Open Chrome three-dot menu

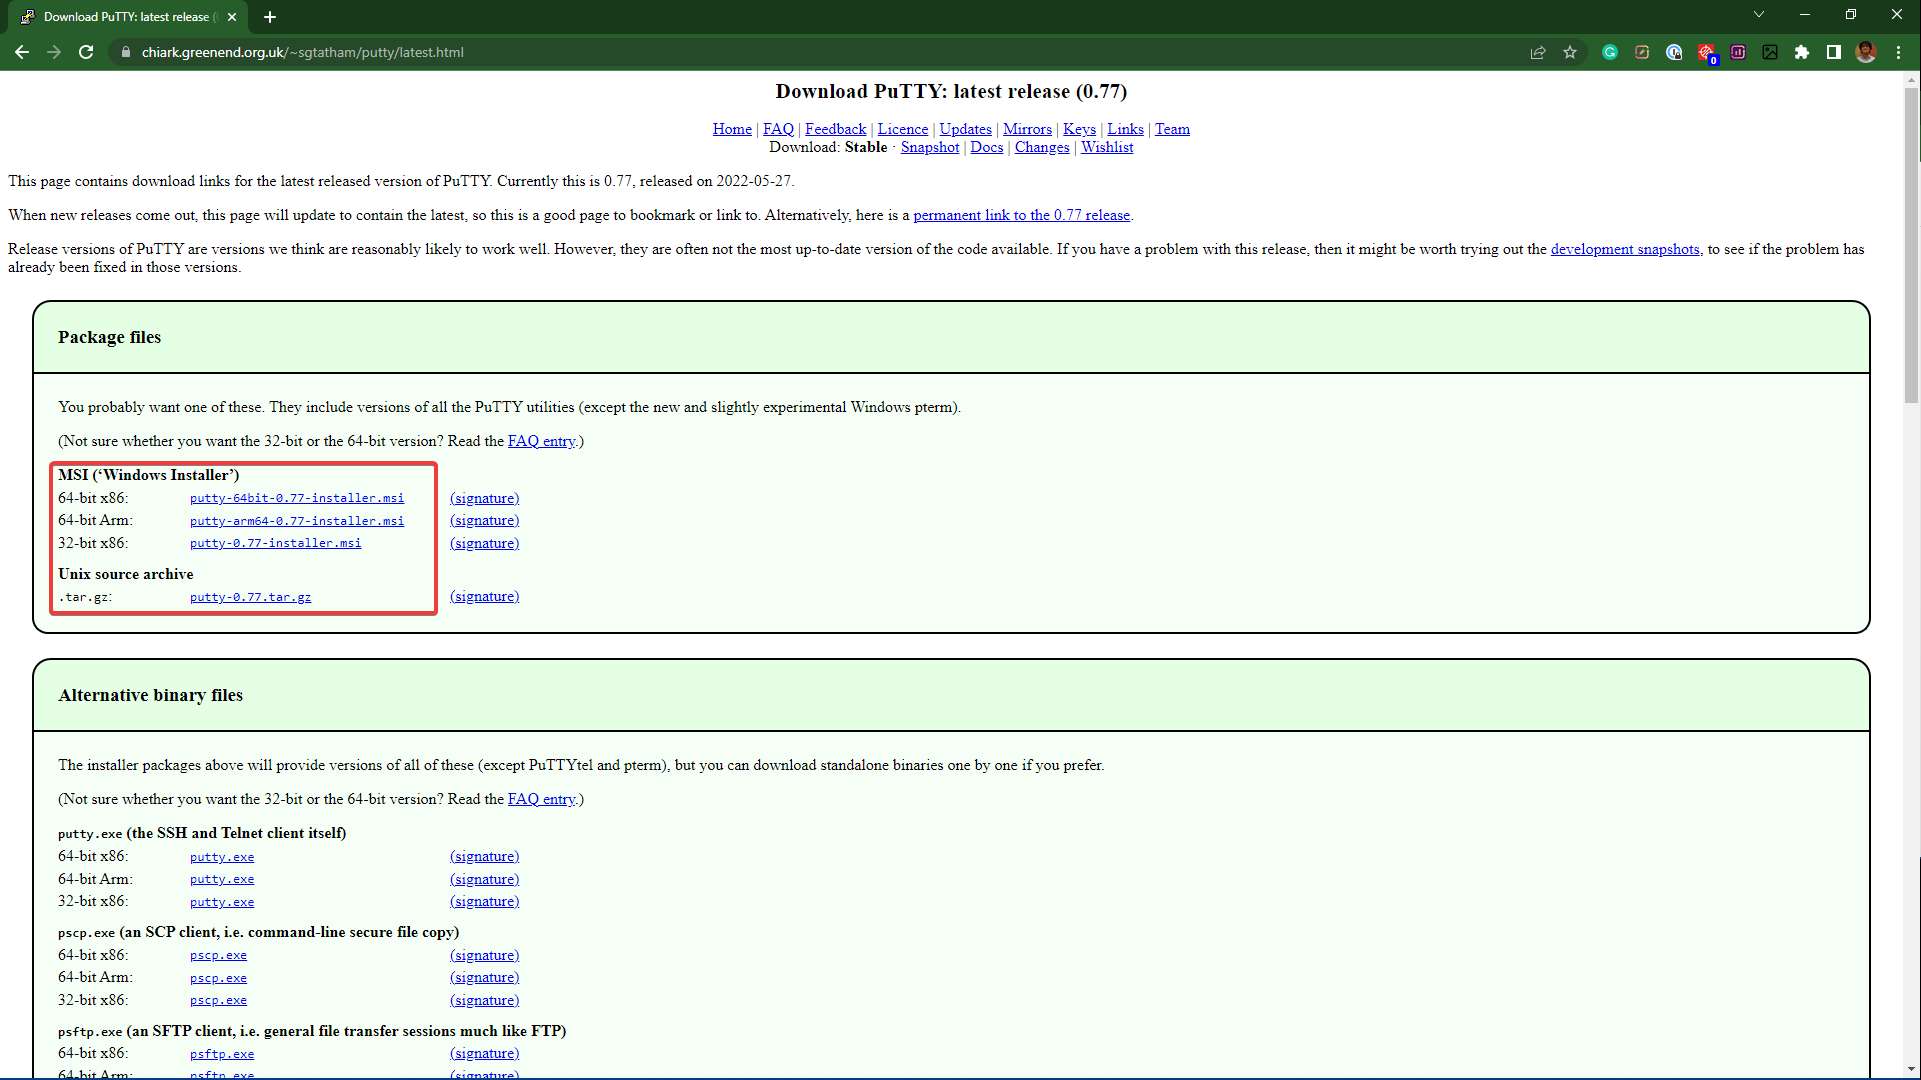pyautogui.click(x=1898, y=52)
